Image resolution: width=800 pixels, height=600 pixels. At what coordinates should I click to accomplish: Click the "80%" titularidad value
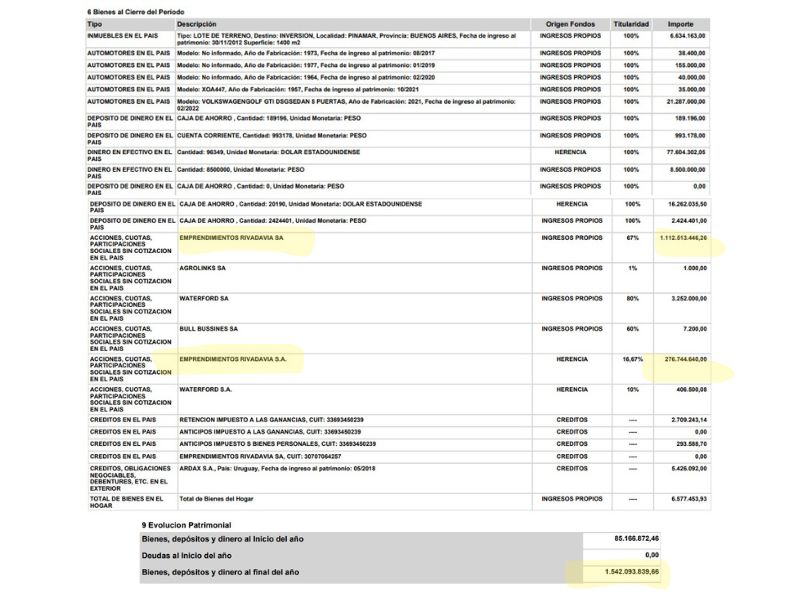pyautogui.click(x=633, y=298)
